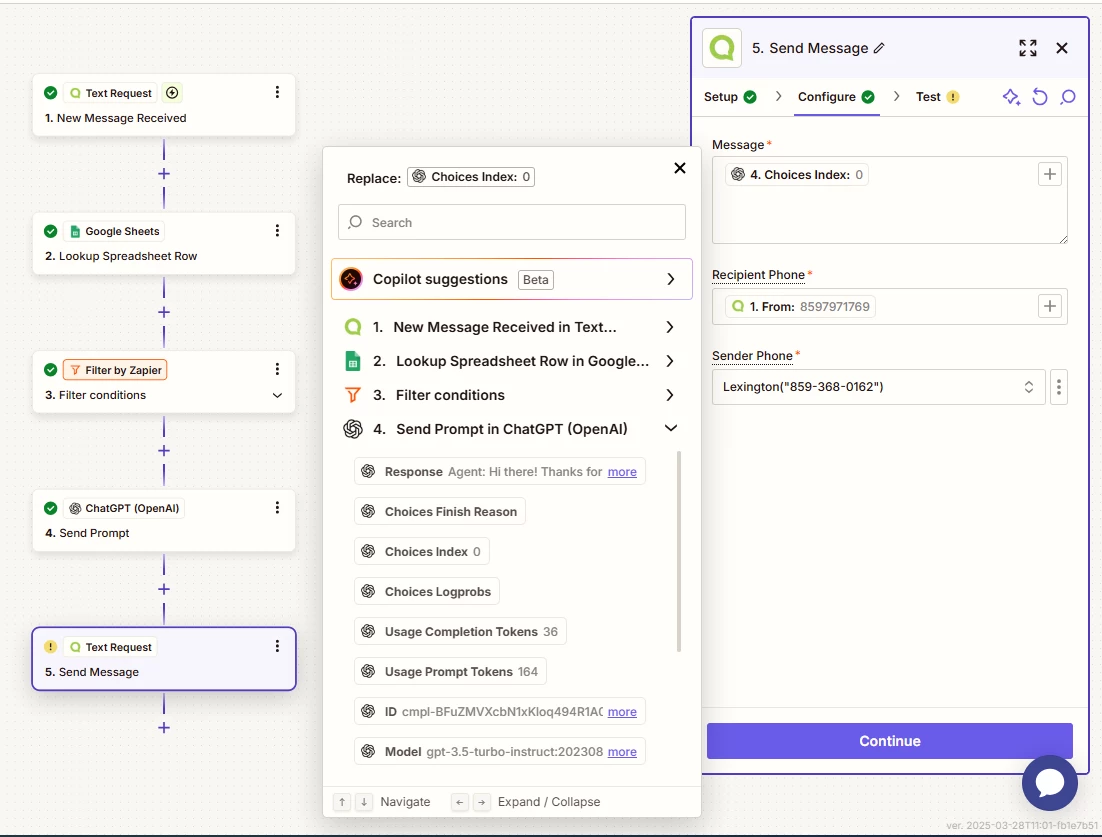This screenshot has width=1102, height=837.
Task: Click the Continue button
Action: (889, 741)
